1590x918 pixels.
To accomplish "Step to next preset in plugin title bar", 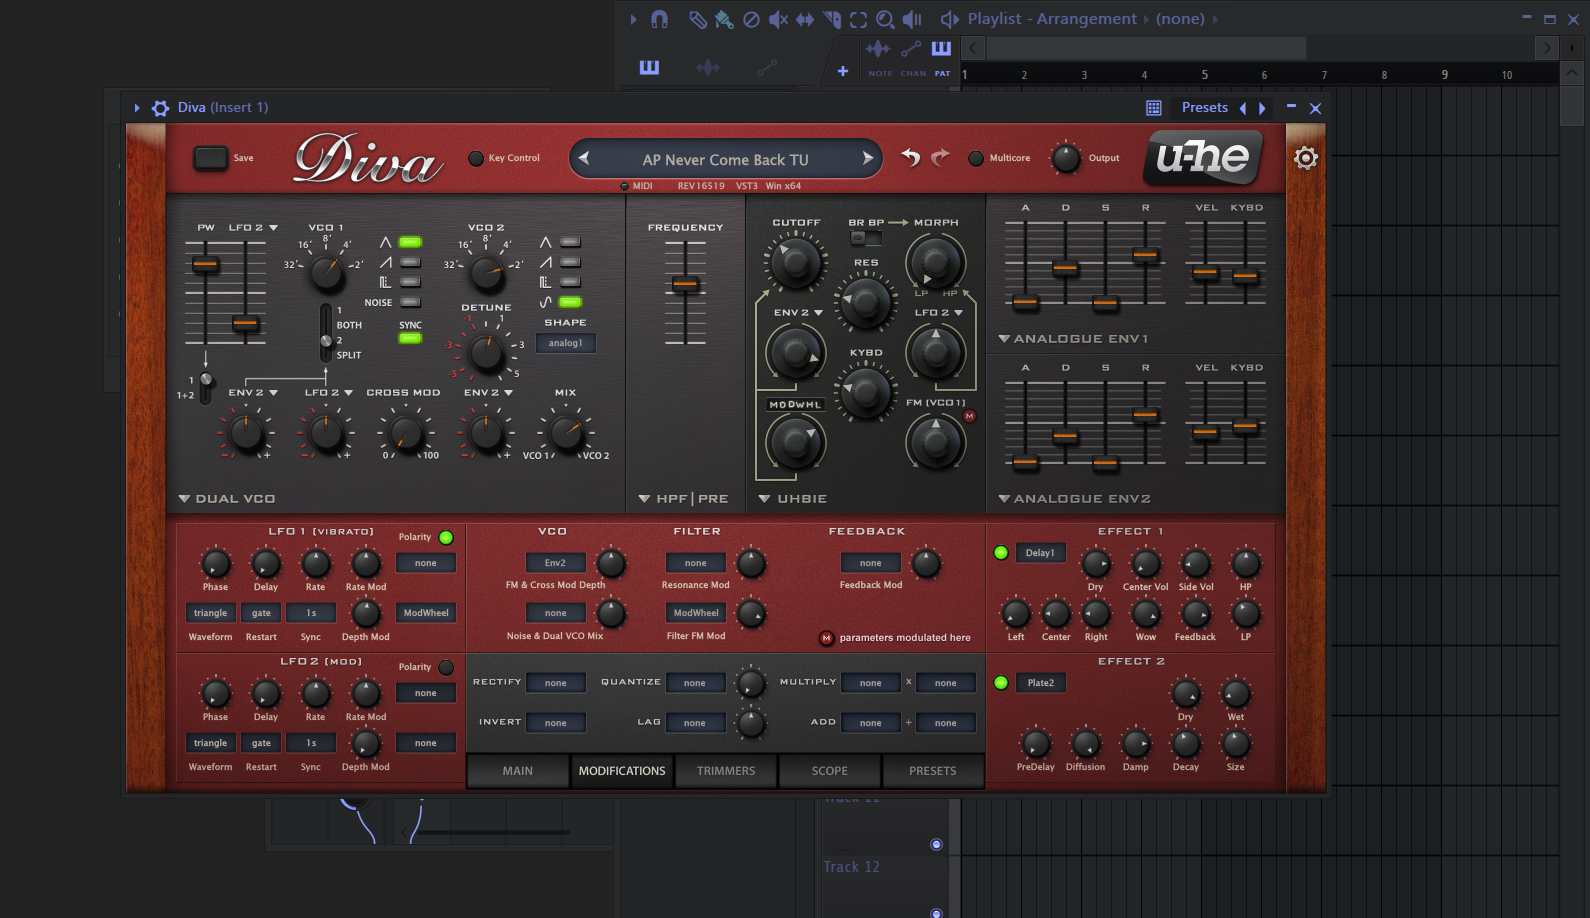I will [1262, 108].
